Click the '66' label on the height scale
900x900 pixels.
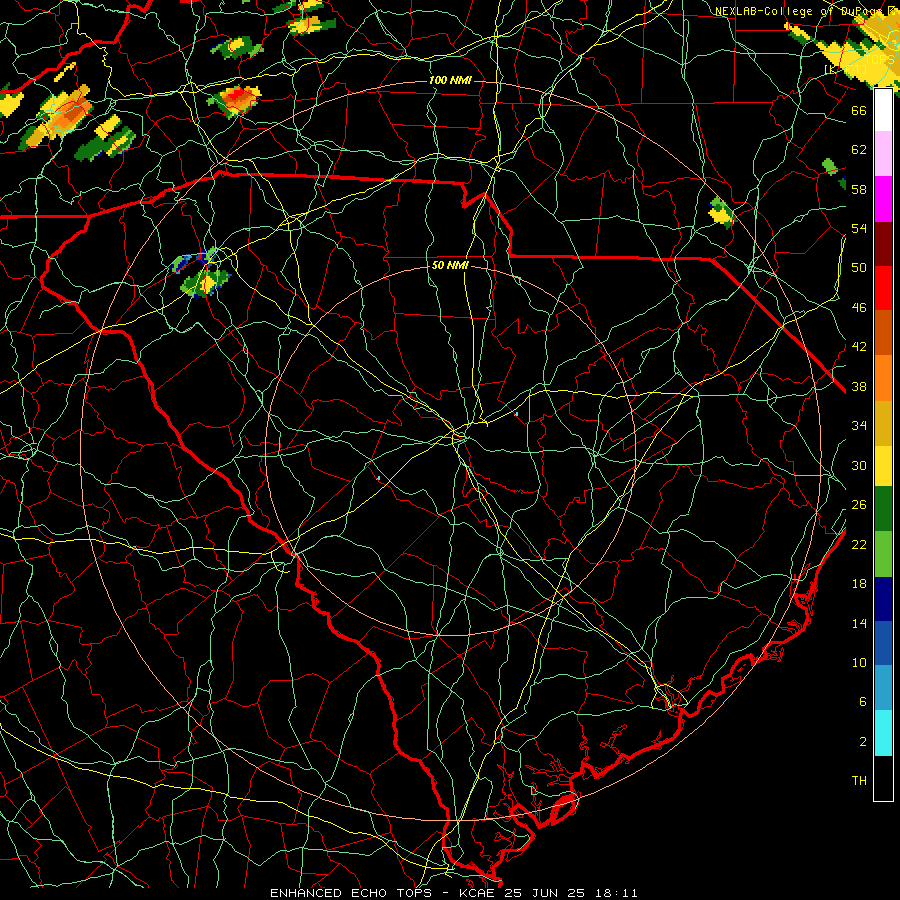click(x=859, y=110)
